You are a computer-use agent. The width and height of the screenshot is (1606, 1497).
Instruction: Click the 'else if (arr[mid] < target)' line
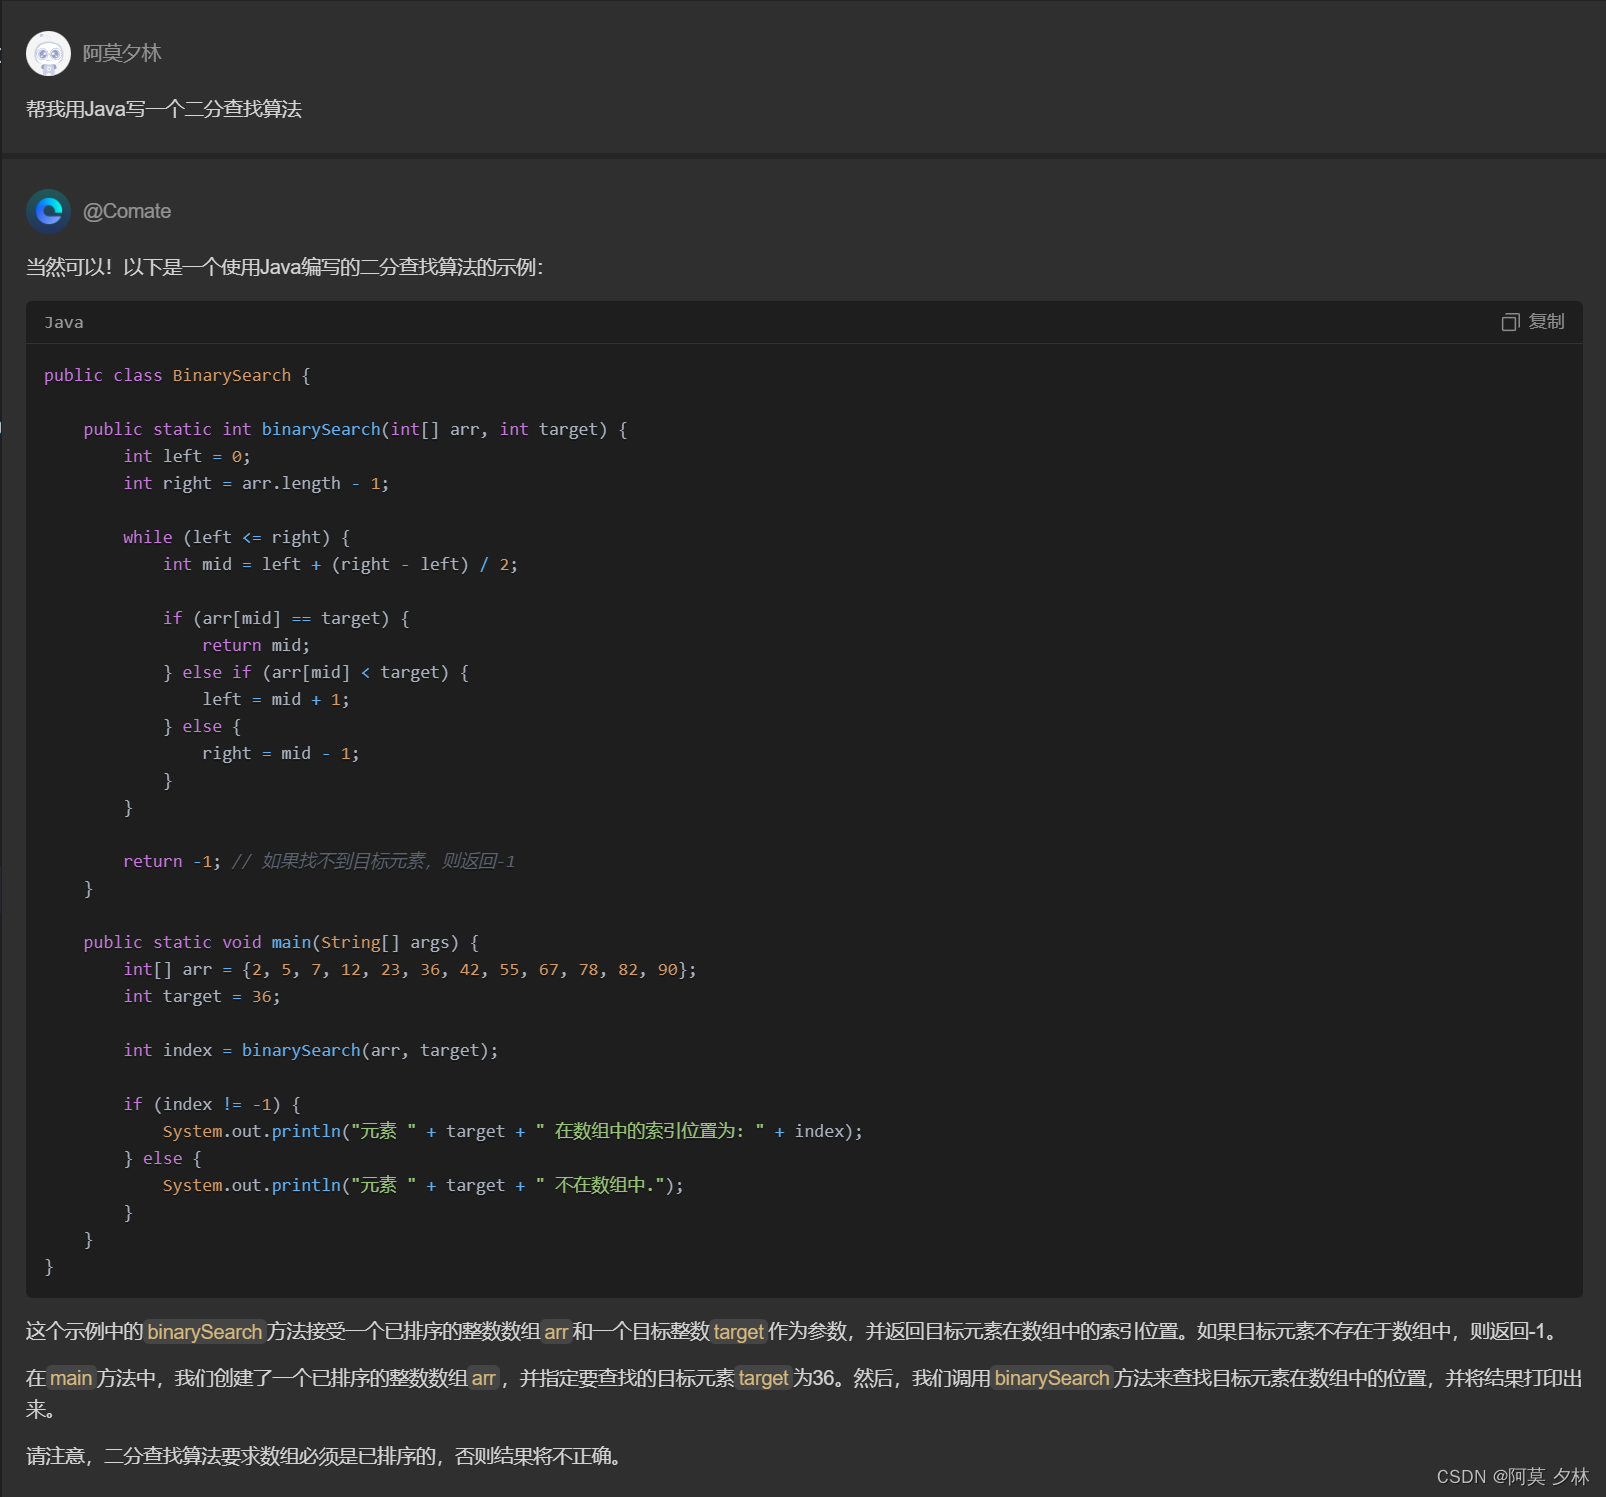tap(316, 672)
